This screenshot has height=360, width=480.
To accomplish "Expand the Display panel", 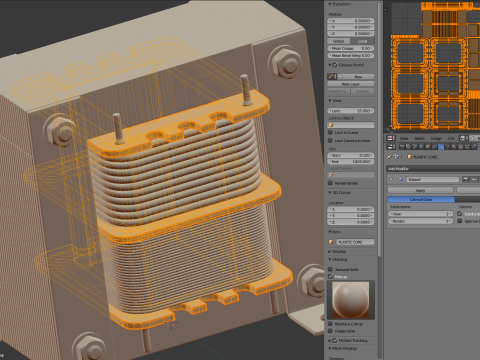I will [x=330, y=251].
